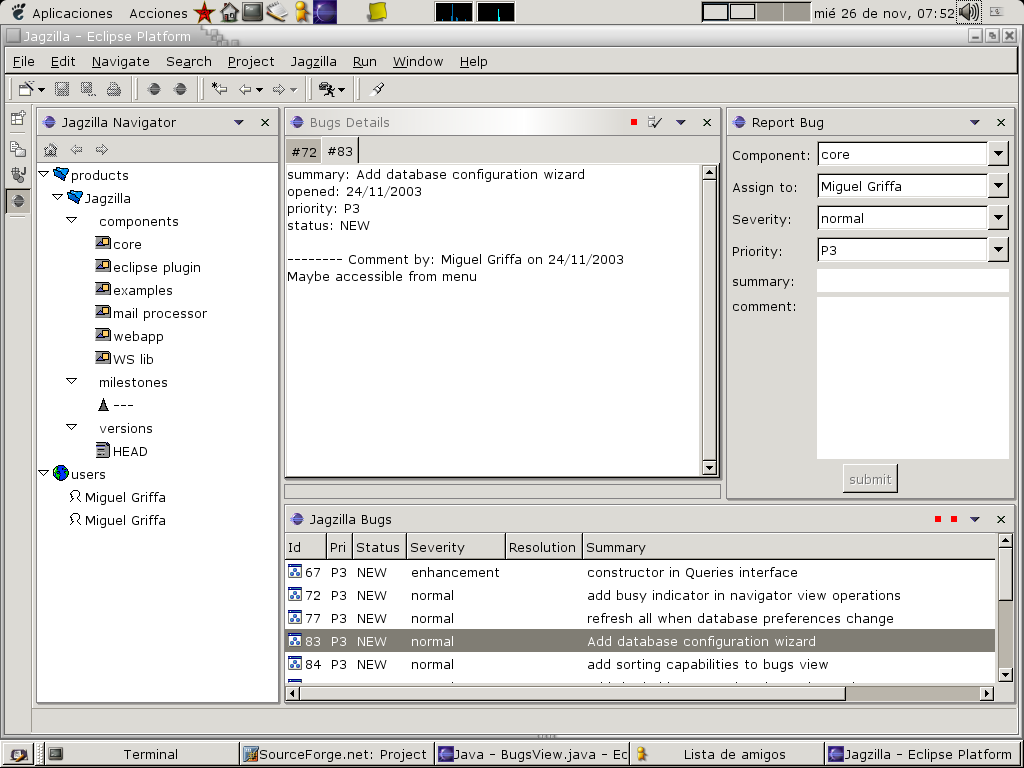Click the comment text area
1024x768 pixels.
pos(912,377)
